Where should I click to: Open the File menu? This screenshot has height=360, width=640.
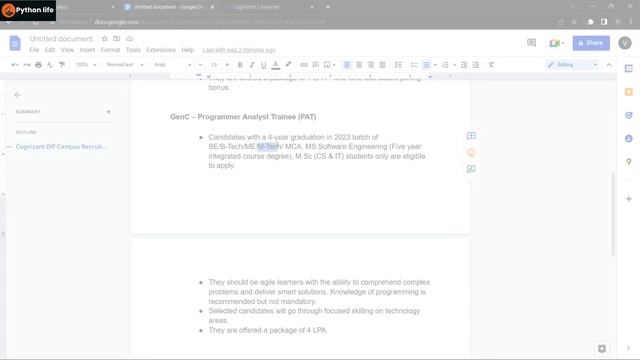[x=34, y=50]
